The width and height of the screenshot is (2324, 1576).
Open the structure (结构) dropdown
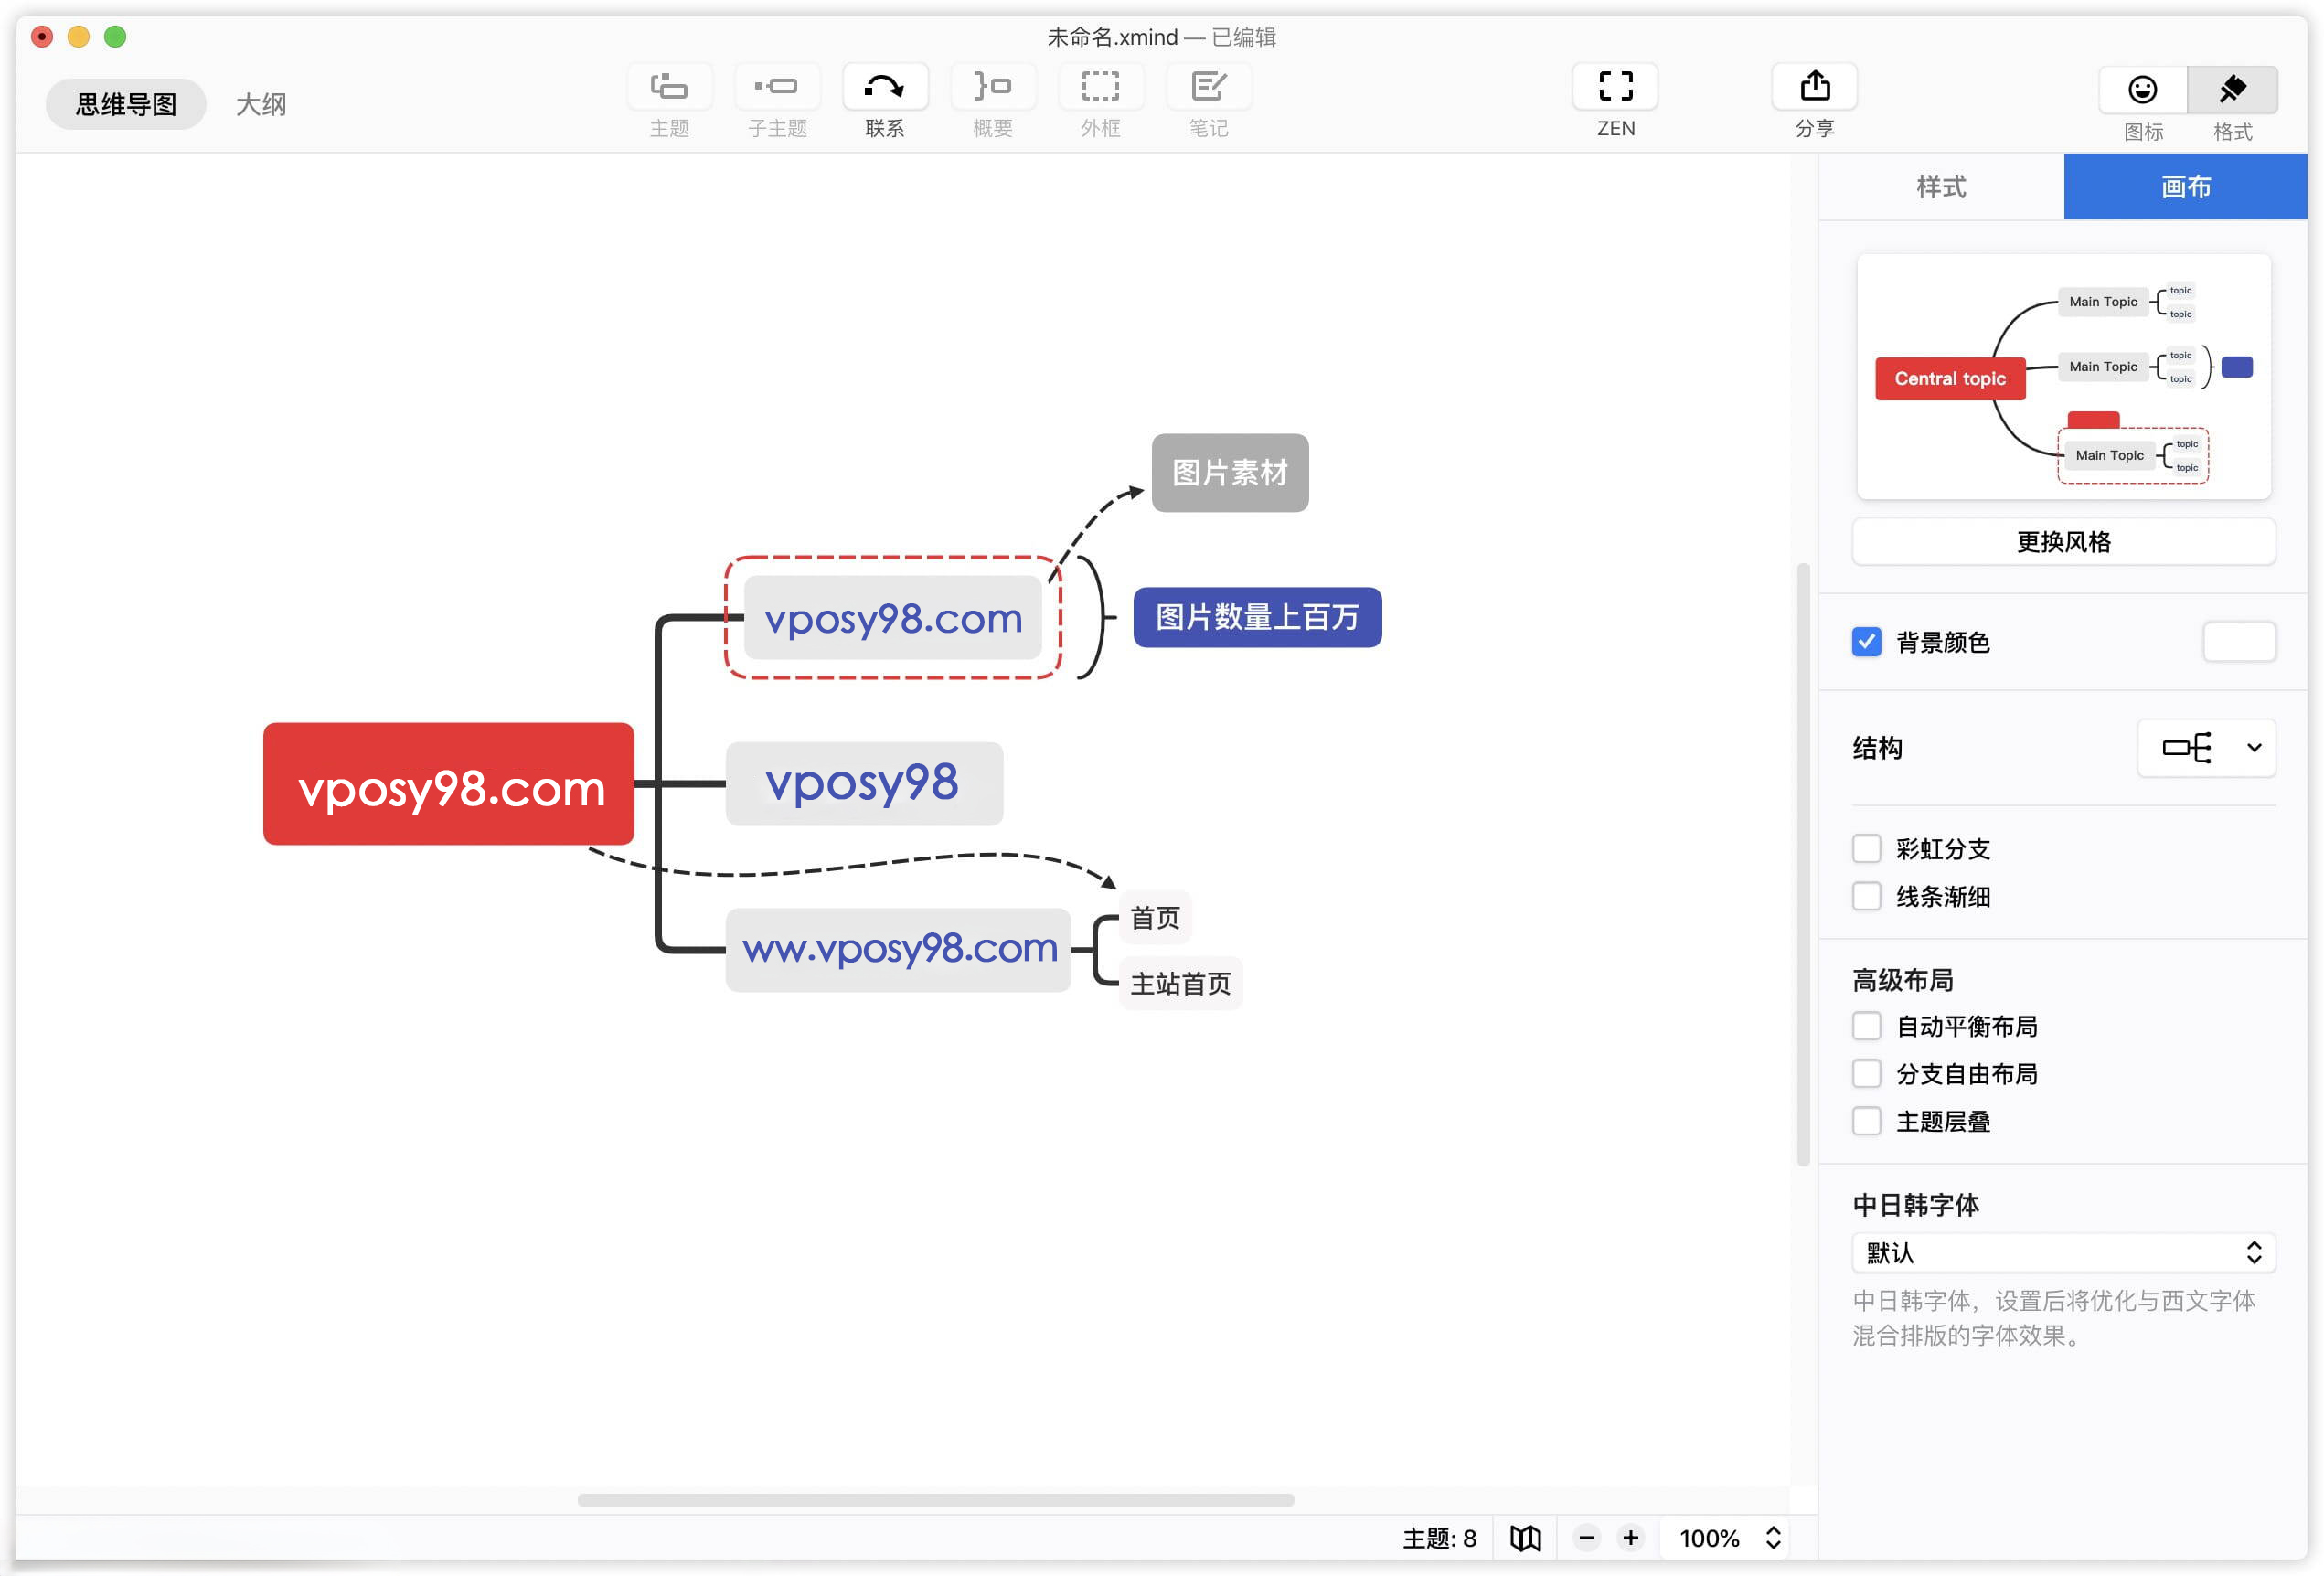click(2206, 748)
